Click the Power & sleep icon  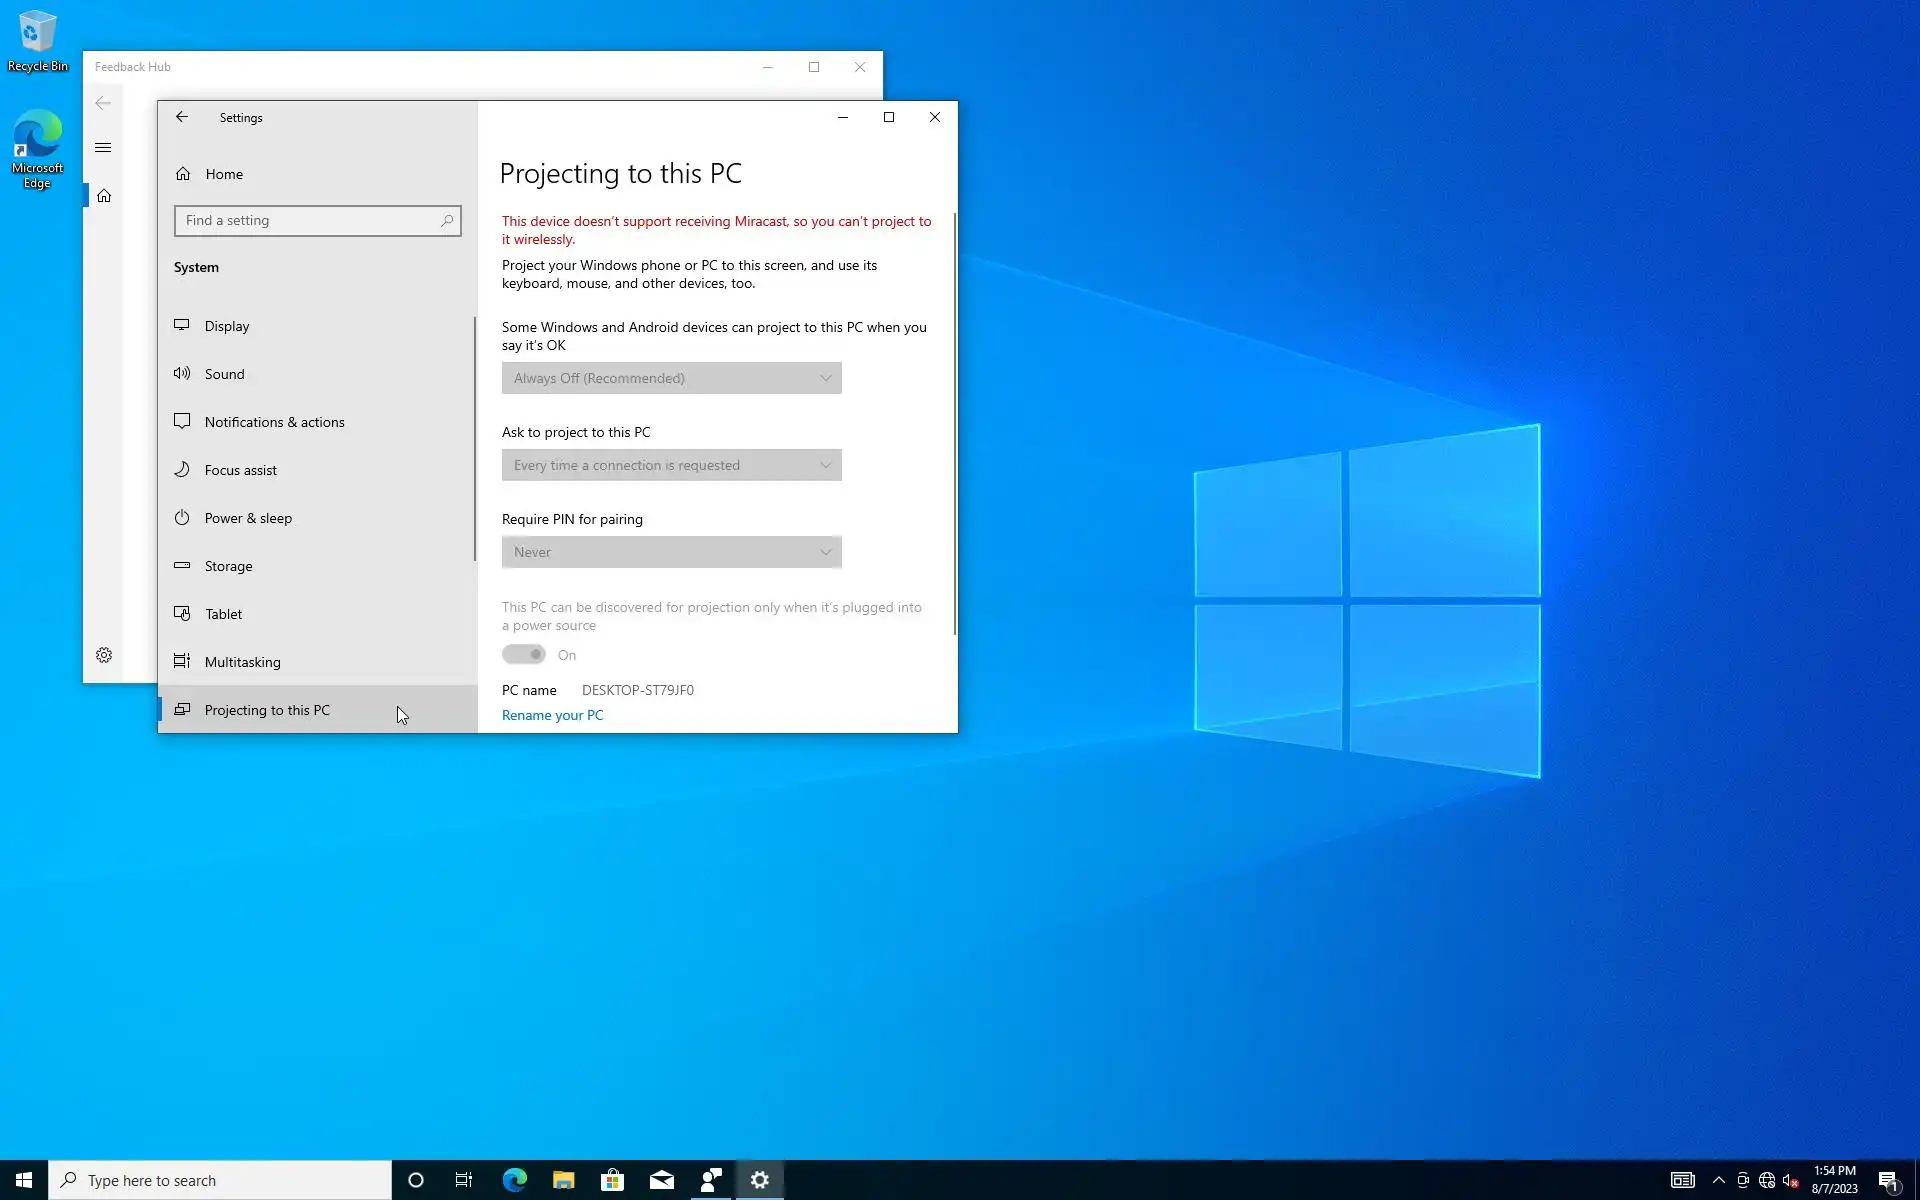pos(182,517)
